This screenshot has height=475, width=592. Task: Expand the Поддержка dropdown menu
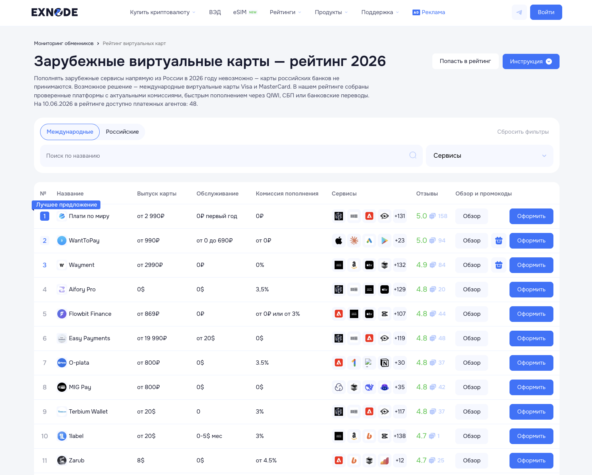pyautogui.click(x=380, y=12)
